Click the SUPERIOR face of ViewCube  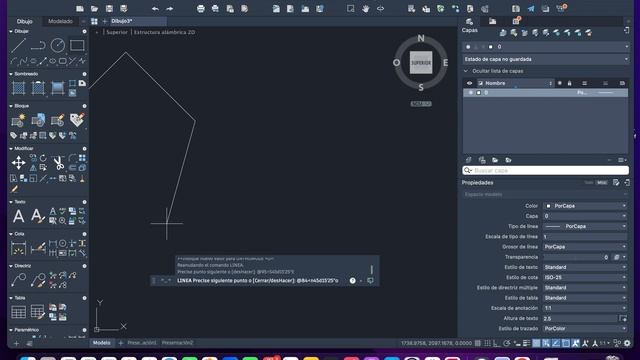tap(421, 62)
